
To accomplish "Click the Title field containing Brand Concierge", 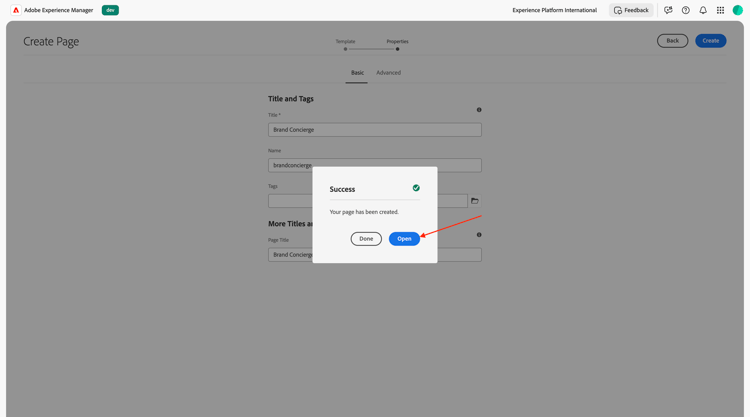I will click(x=375, y=130).
